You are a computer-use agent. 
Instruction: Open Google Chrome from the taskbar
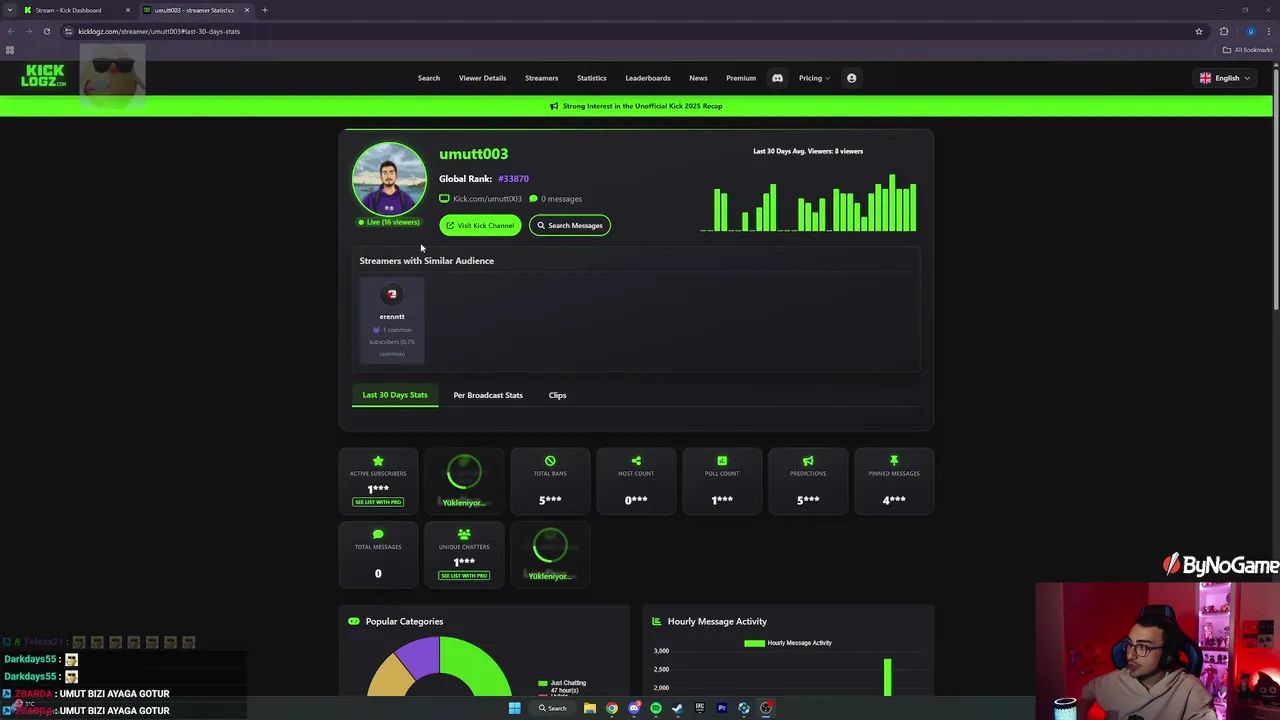[612, 708]
